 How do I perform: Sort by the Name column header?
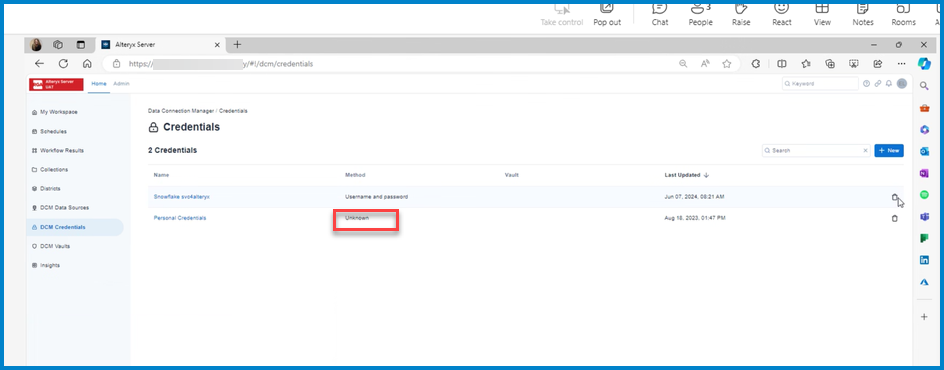coord(161,175)
